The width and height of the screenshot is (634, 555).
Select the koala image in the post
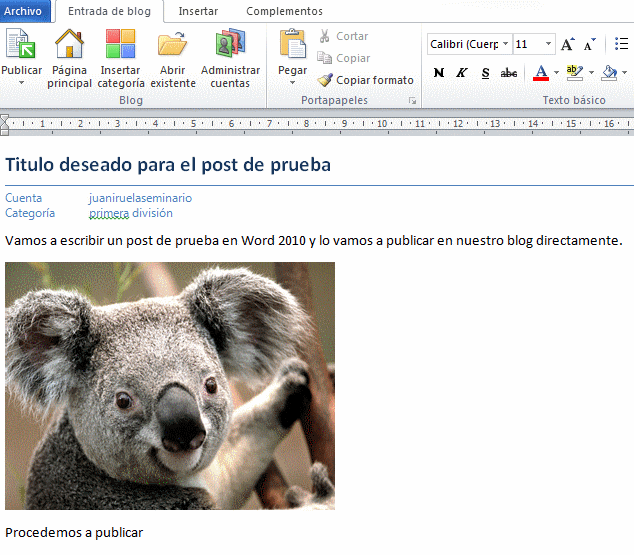pos(170,386)
